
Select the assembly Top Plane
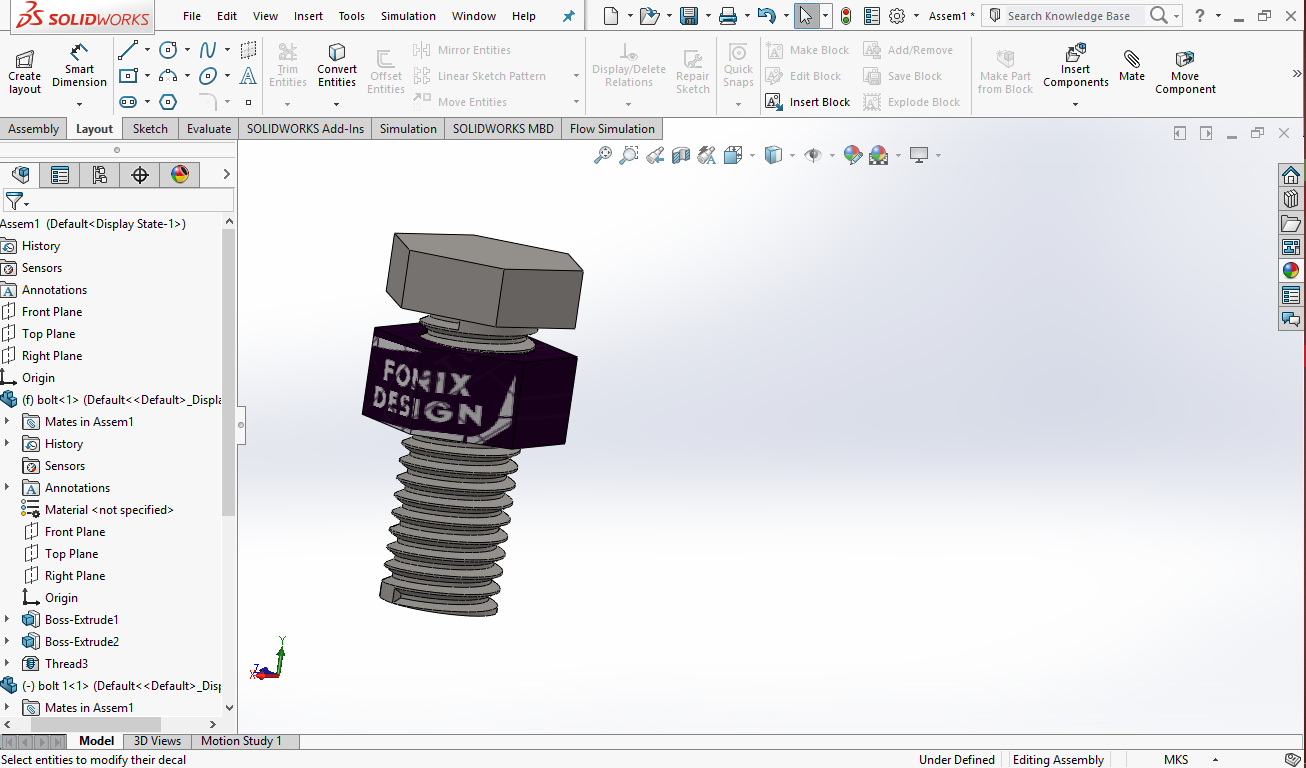point(48,334)
